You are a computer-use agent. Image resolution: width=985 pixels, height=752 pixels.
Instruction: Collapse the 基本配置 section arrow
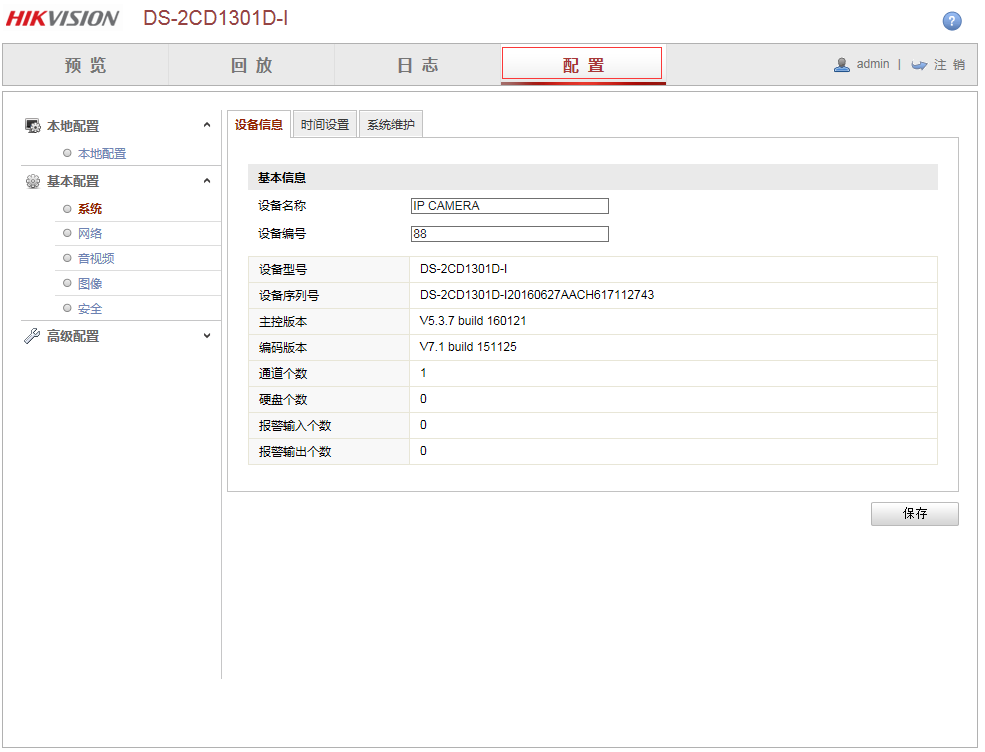207,181
